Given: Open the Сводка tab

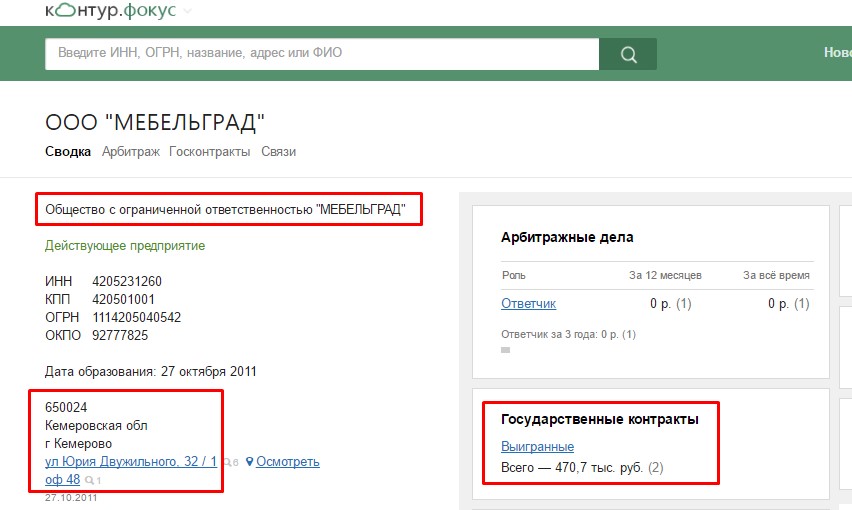Looking at the screenshot, I should pyautogui.click(x=68, y=152).
